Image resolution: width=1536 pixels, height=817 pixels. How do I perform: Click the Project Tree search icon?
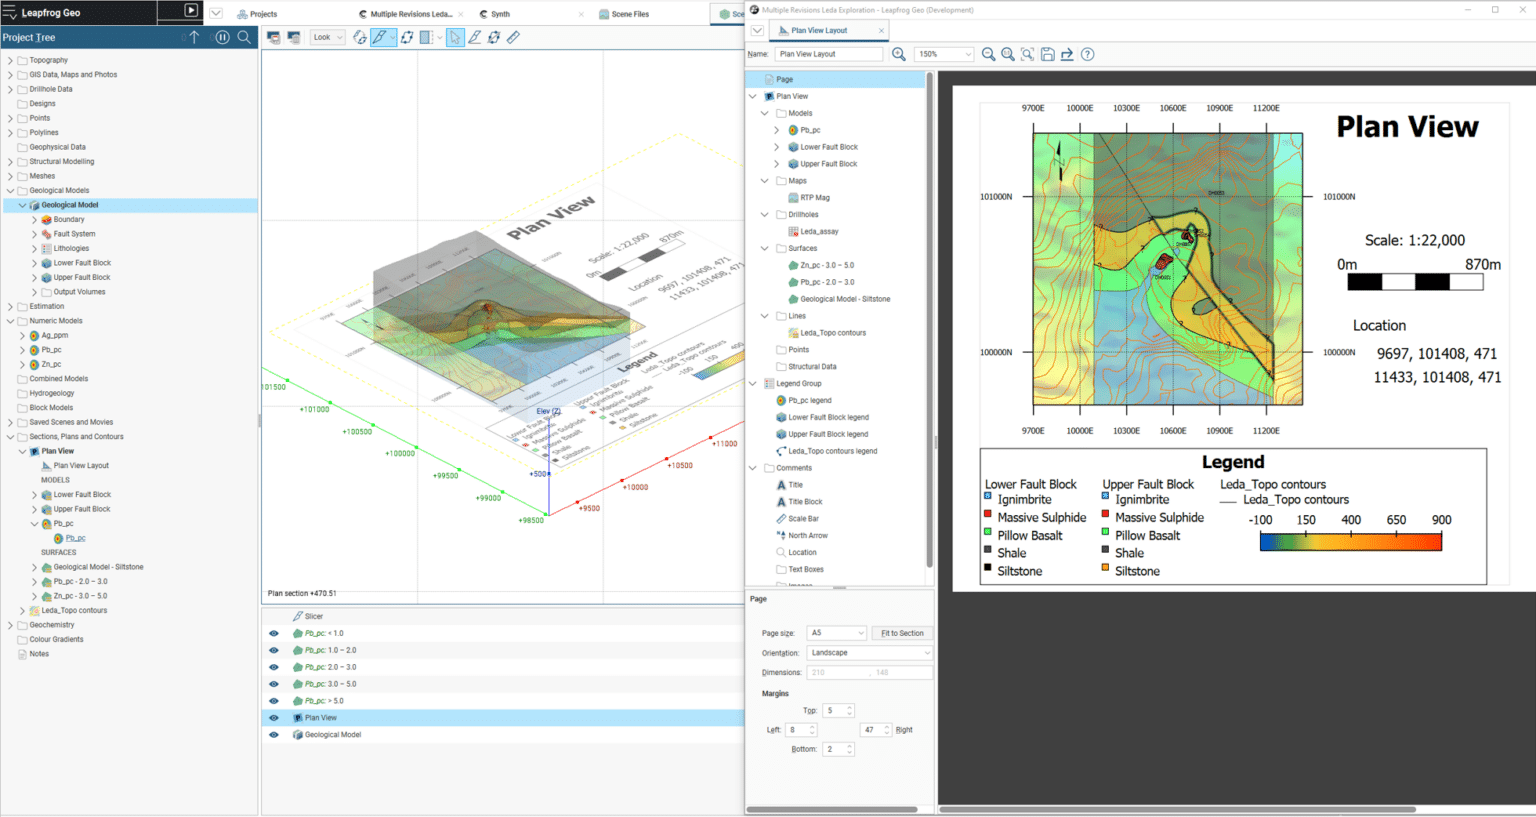click(244, 37)
